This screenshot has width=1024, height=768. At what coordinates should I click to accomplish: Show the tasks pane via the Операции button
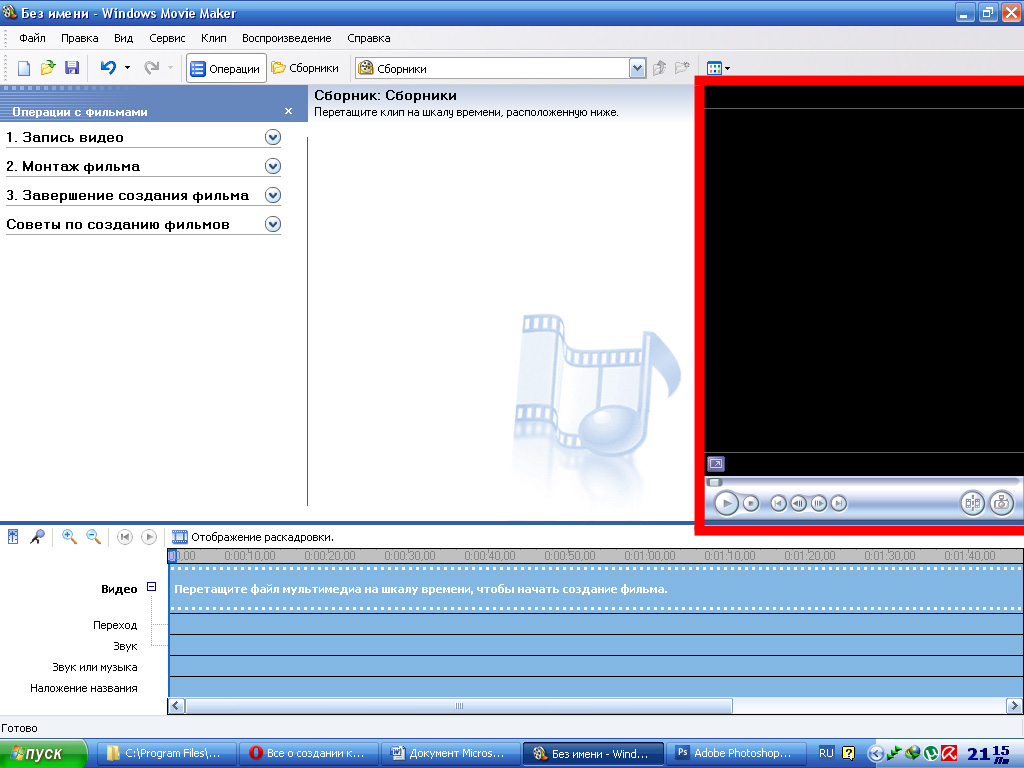click(x=226, y=68)
